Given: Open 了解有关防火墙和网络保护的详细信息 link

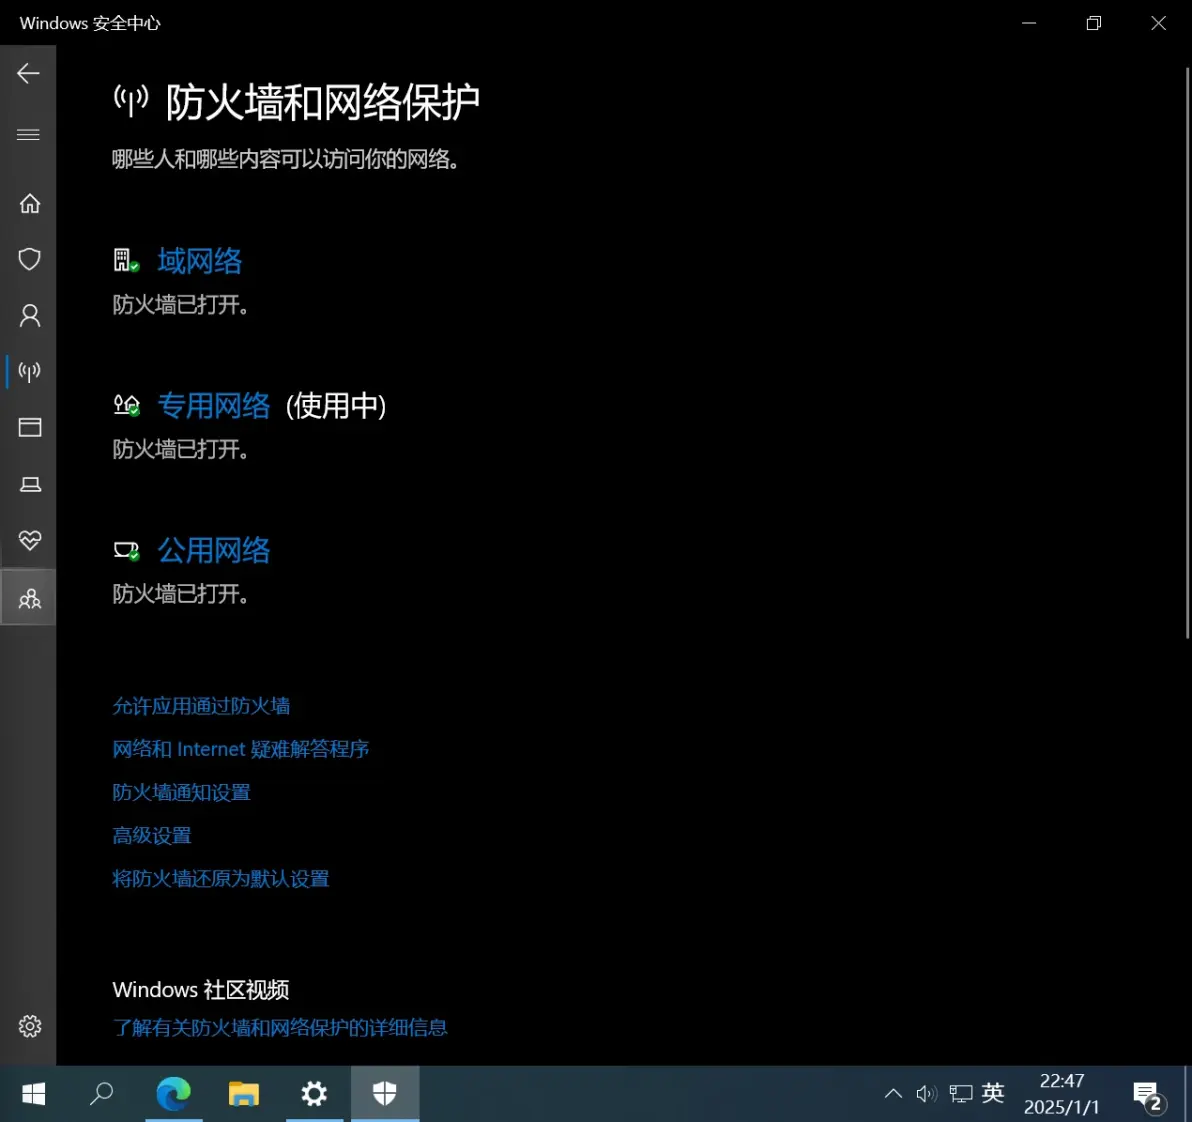Looking at the screenshot, I should 280,1028.
